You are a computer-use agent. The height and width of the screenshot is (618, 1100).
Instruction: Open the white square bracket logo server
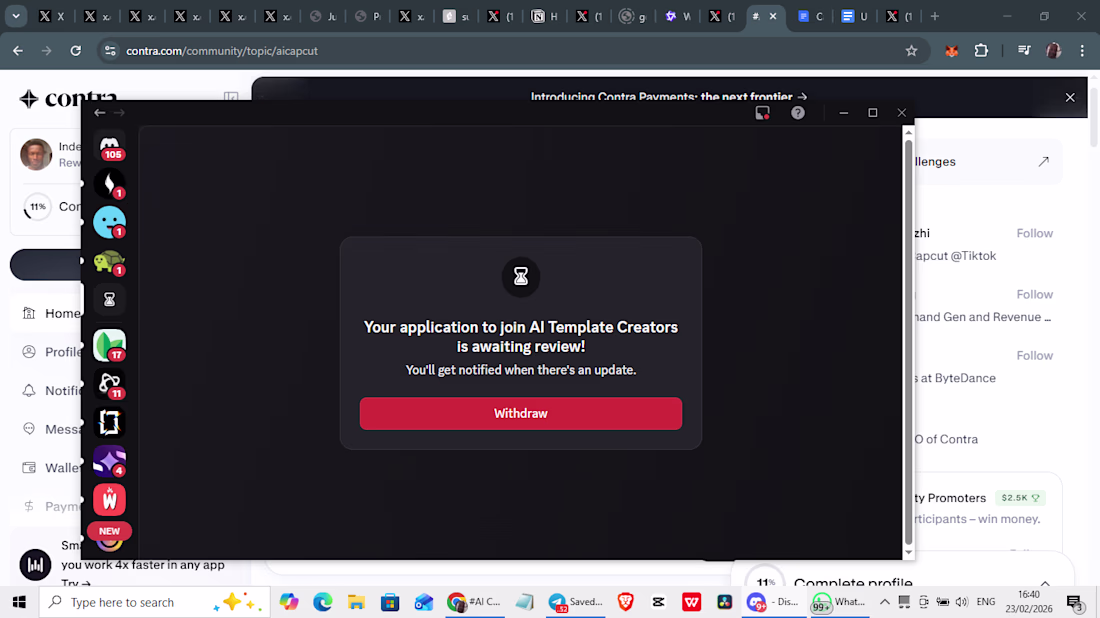click(x=109, y=422)
